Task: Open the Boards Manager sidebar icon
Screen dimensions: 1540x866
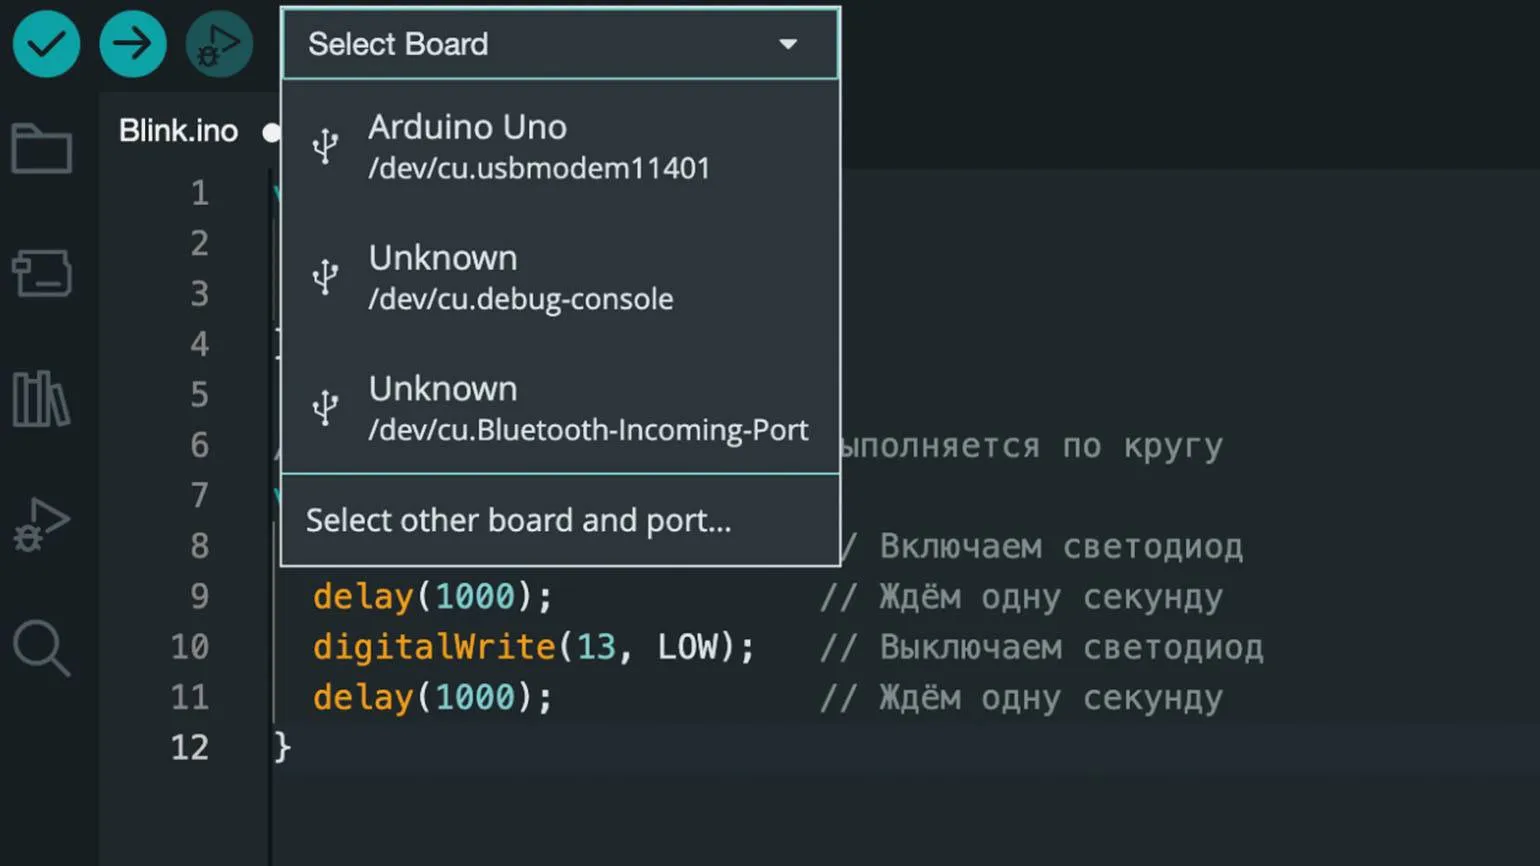Action: tap(42, 273)
